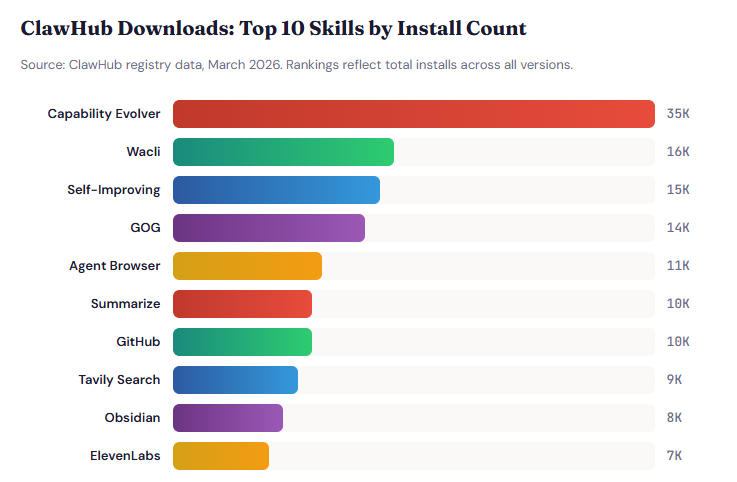Click the 16K value
Viewport: 737px width, 482px height.
(678, 152)
